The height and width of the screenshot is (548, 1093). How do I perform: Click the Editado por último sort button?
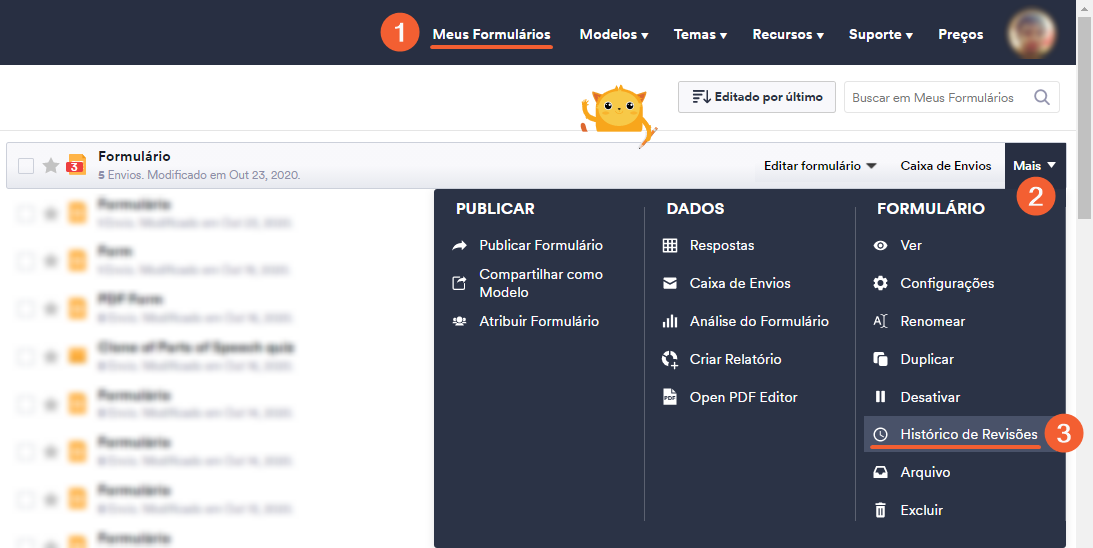tap(757, 97)
